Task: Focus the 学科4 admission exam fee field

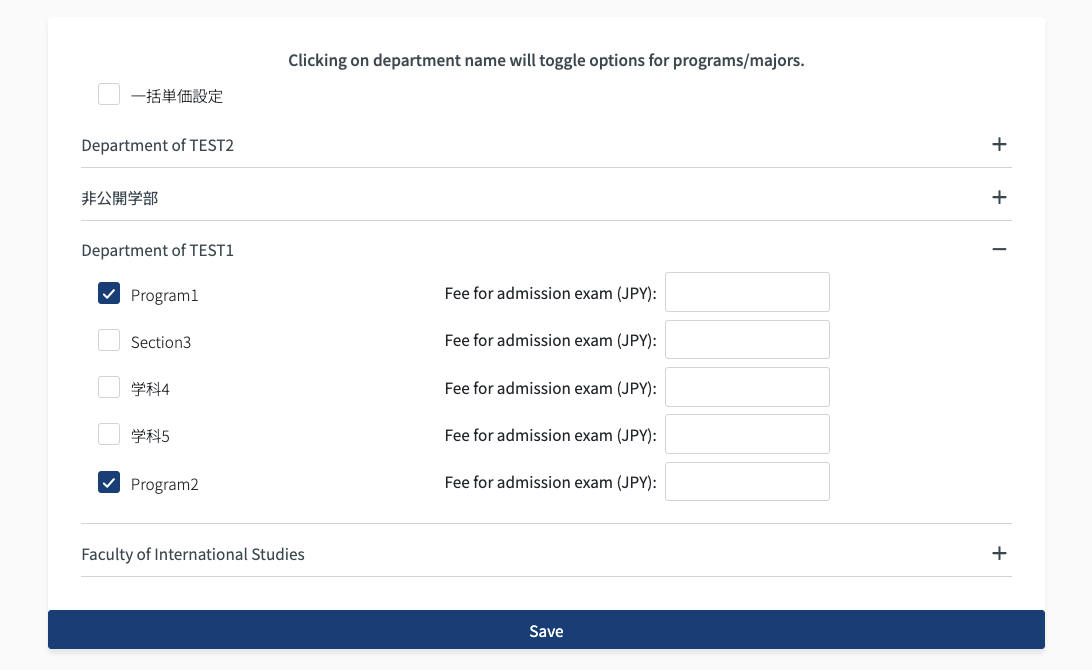Action: [747, 387]
